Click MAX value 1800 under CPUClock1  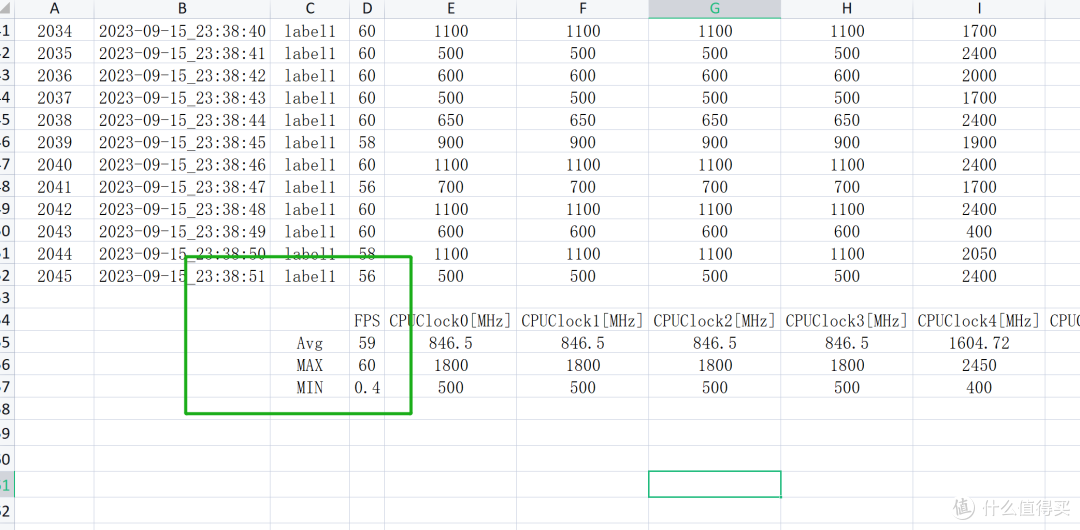pos(583,365)
